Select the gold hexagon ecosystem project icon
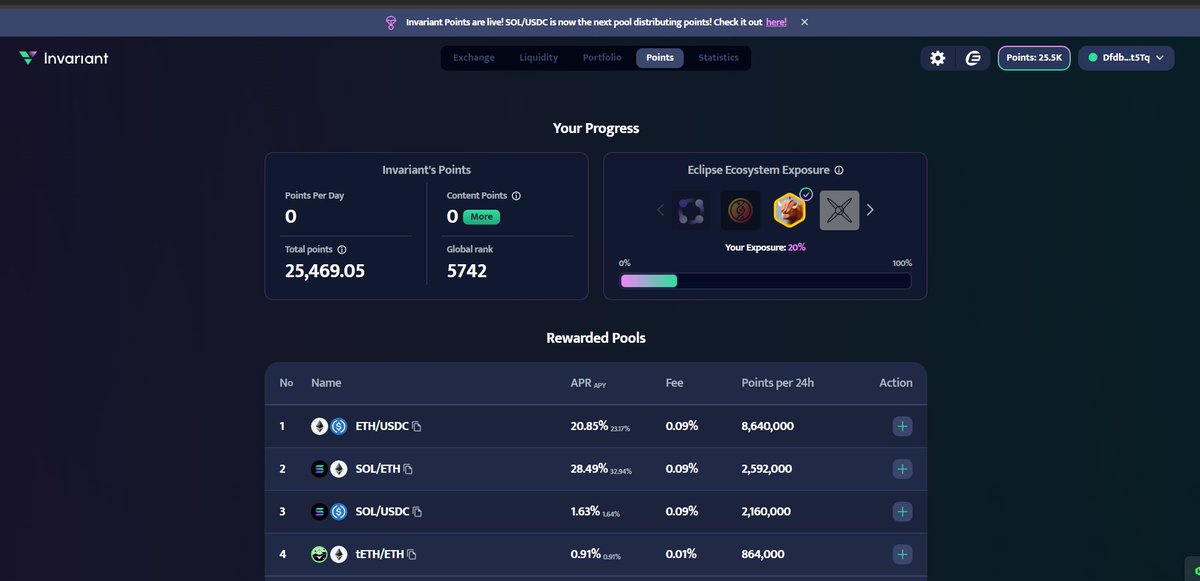 (790, 210)
